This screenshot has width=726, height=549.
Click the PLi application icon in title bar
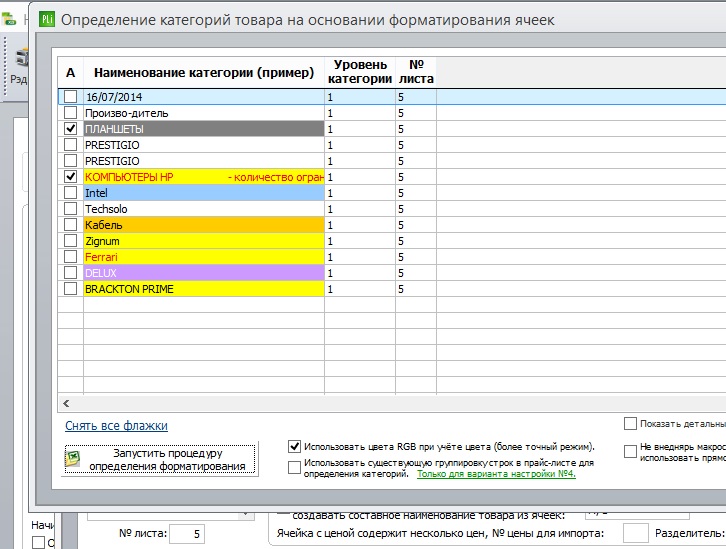(x=46, y=19)
